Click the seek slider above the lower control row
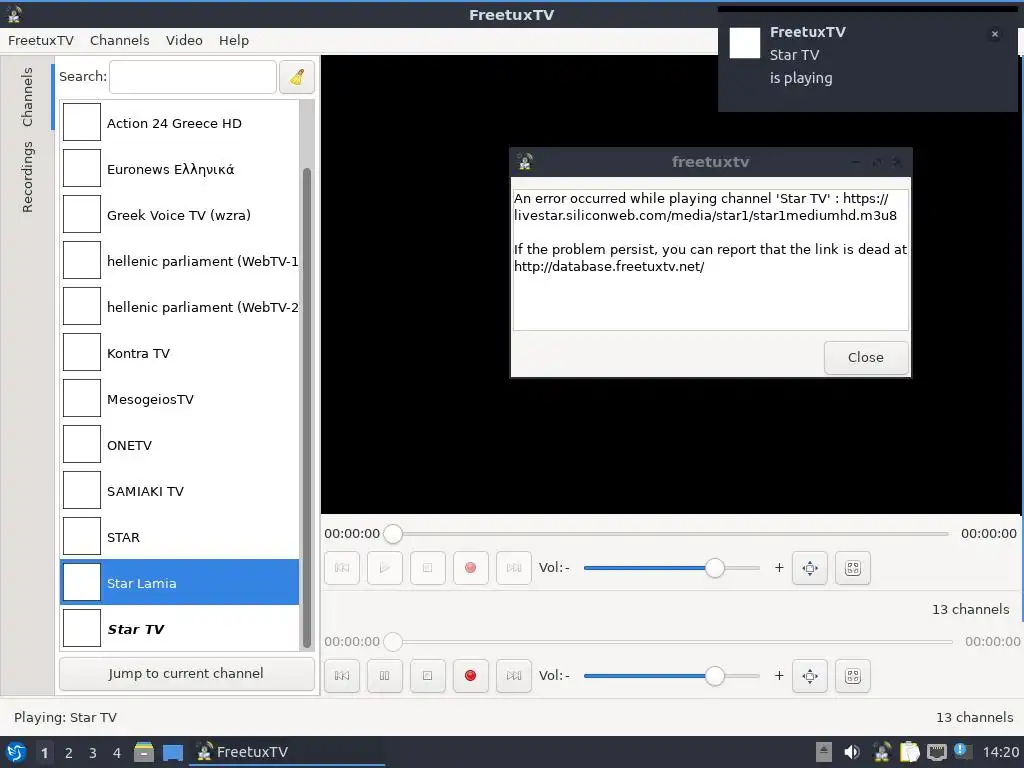The height and width of the screenshot is (768, 1024). click(x=667, y=642)
